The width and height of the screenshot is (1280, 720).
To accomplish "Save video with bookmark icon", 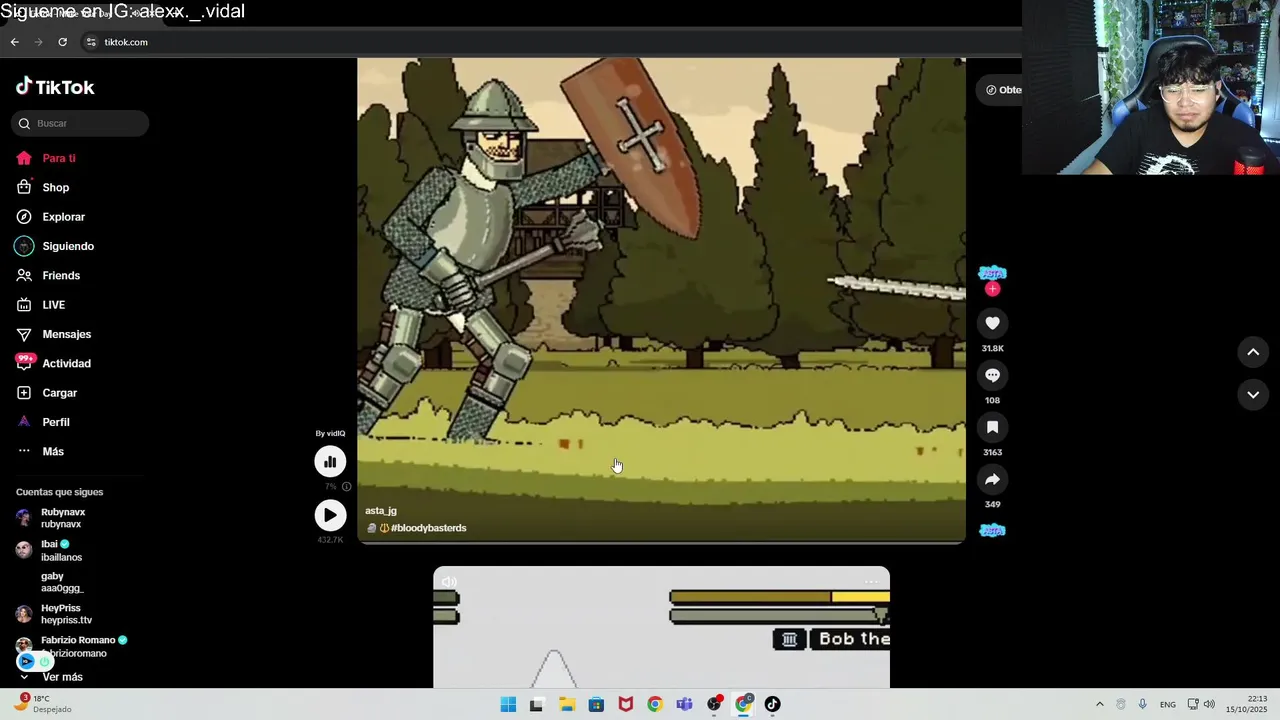I will (992, 427).
